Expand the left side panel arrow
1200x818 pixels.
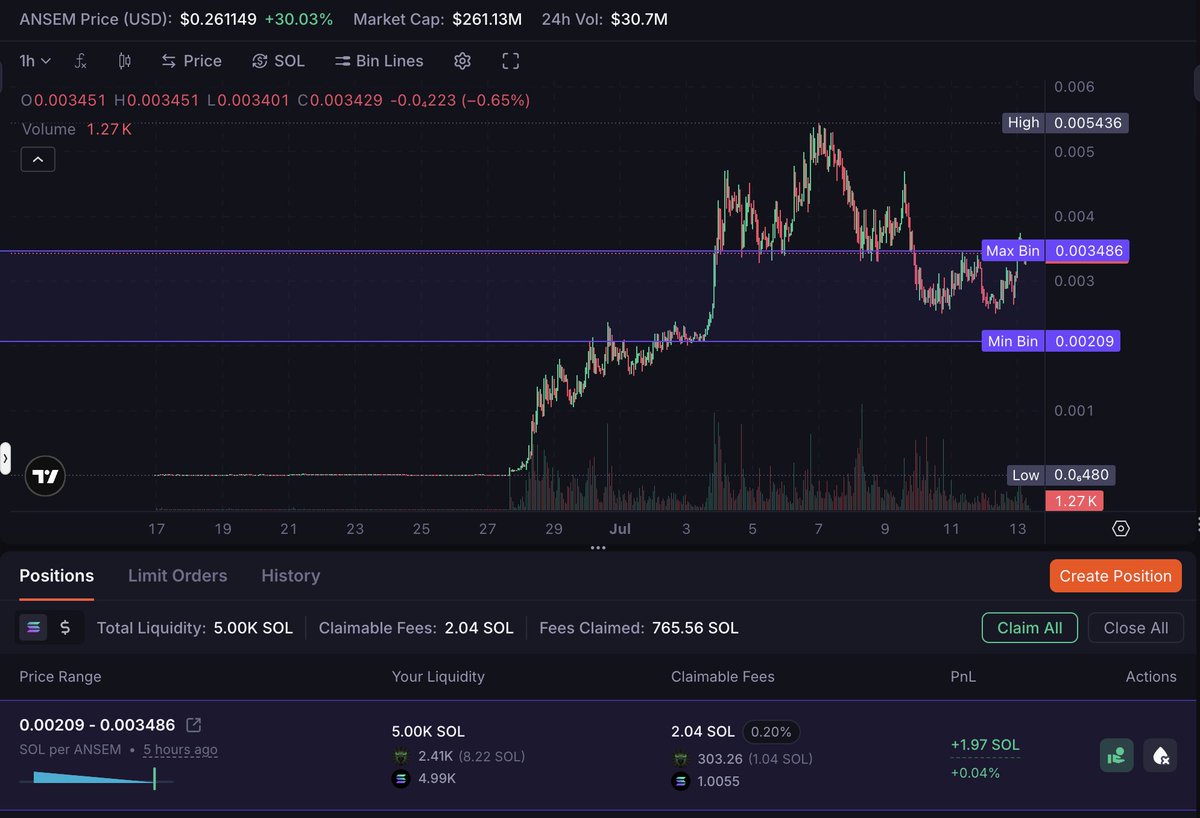click(5, 458)
